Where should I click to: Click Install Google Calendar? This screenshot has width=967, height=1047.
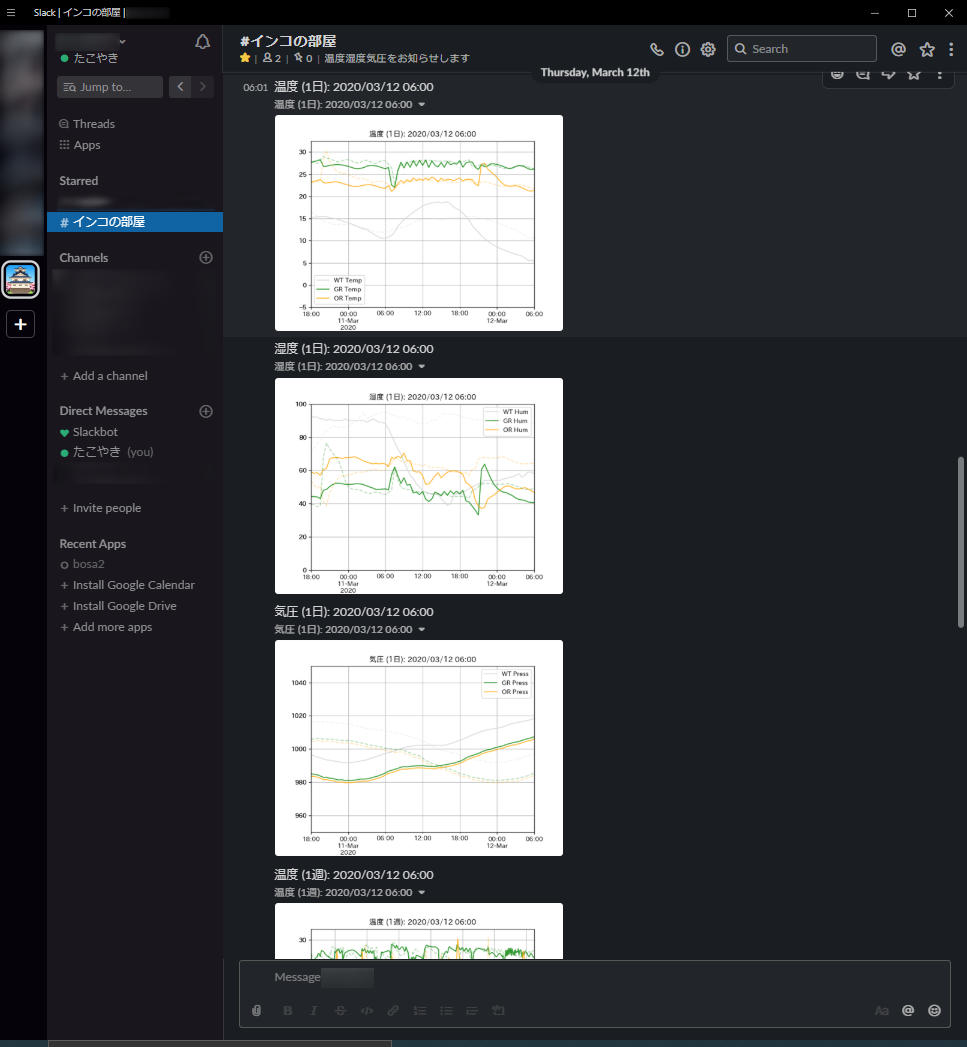tap(128, 585)
